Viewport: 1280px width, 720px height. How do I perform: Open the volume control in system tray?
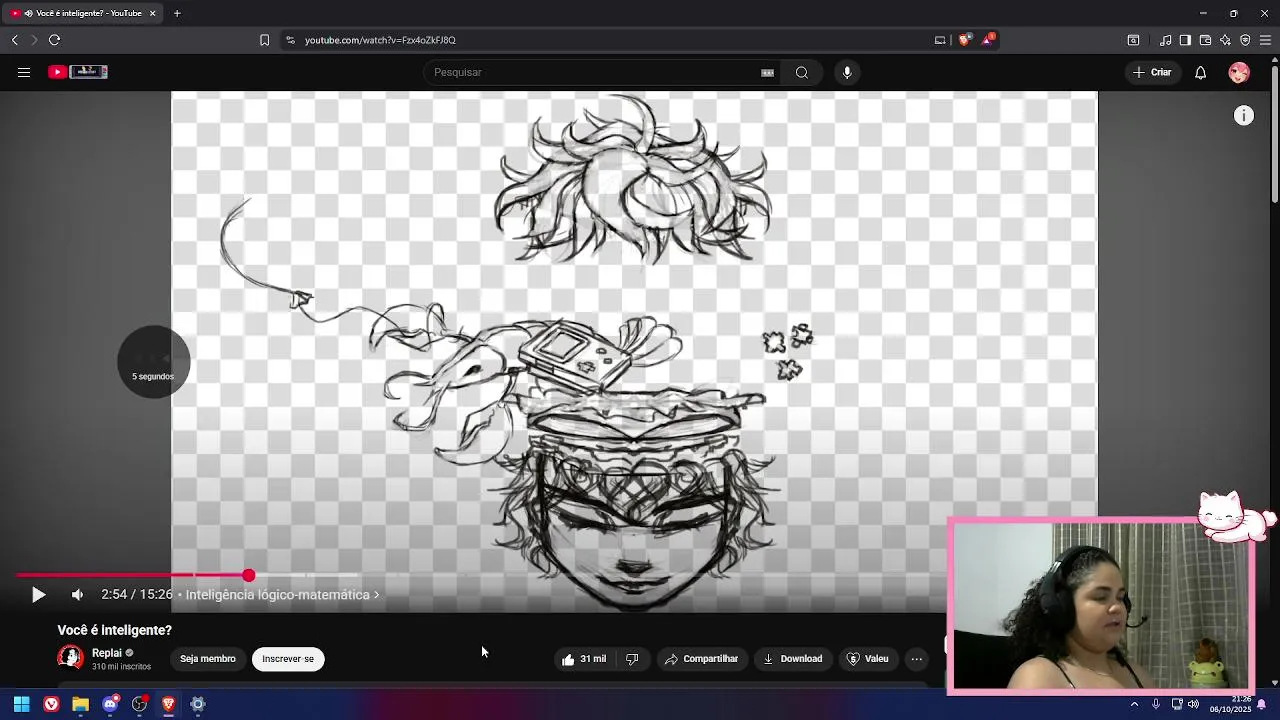(x=1193, y=704)
